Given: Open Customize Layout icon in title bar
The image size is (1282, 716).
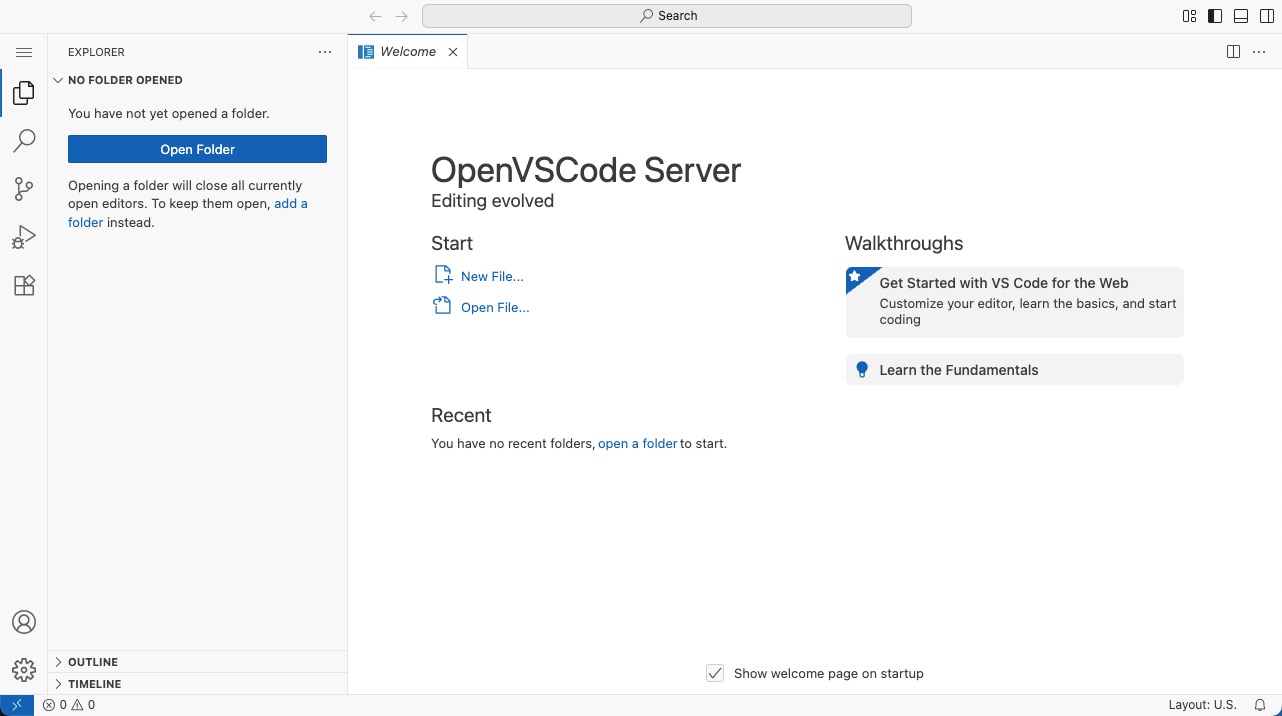Looking at the screenshot, I should [1189, 16].
